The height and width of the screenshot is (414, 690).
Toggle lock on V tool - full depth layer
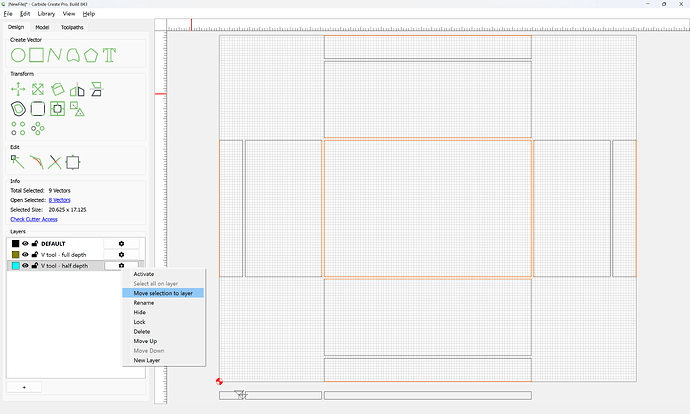(x=35, y=254)
